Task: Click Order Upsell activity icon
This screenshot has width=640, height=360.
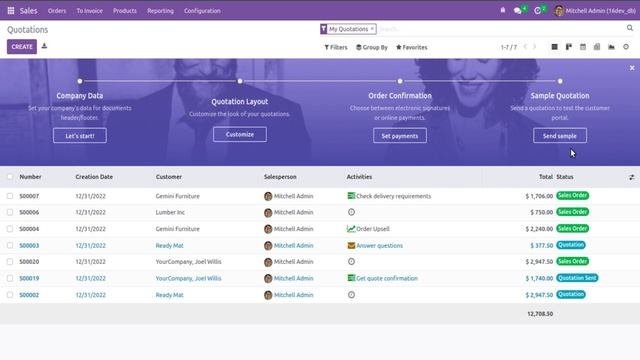Action: (x=351, y=229)
